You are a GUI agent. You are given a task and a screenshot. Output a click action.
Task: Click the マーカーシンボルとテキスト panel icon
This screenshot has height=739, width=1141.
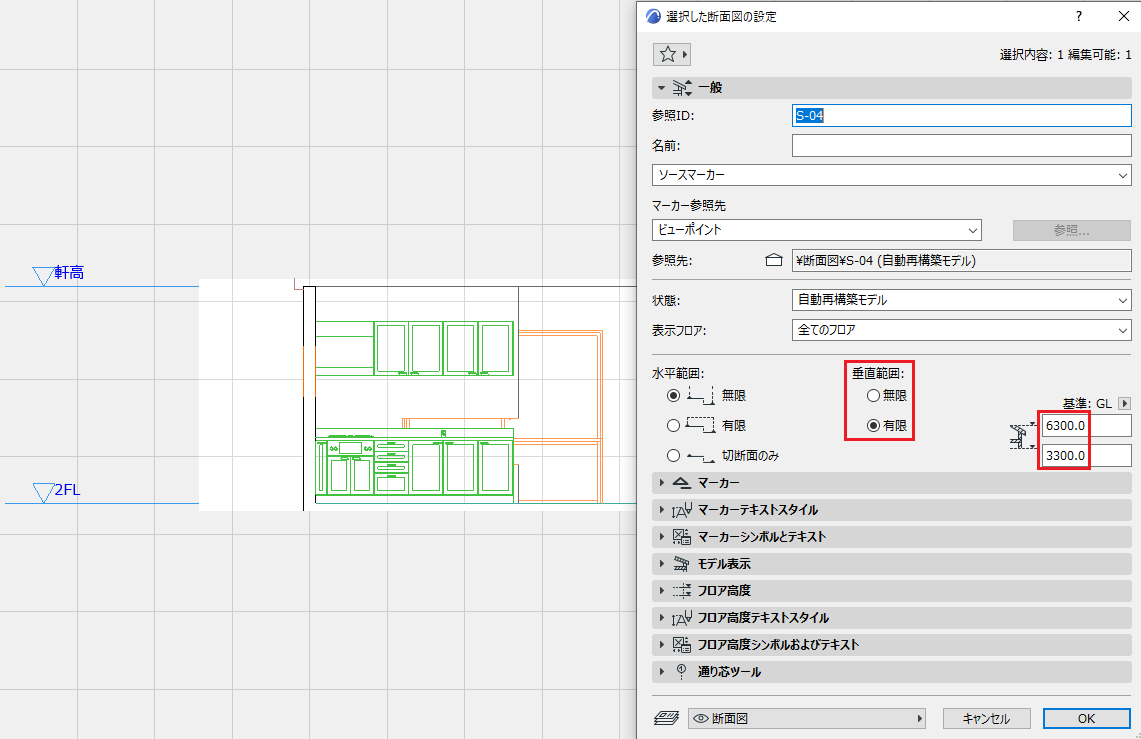(x=681, y=537)
